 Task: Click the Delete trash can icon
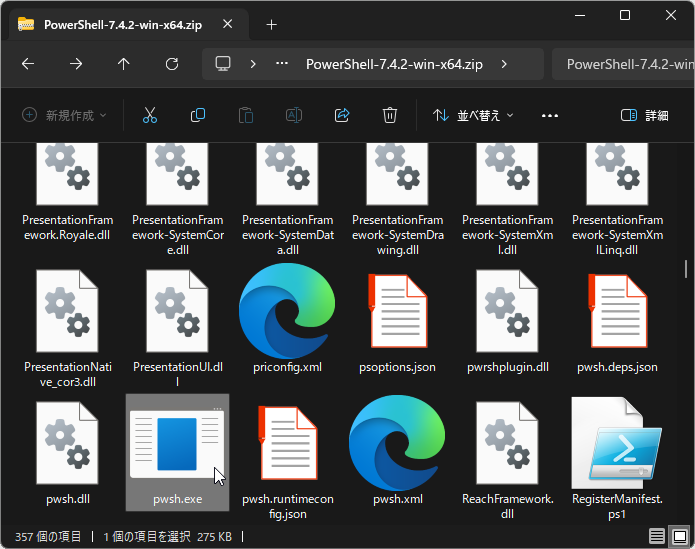pos(390,115)
